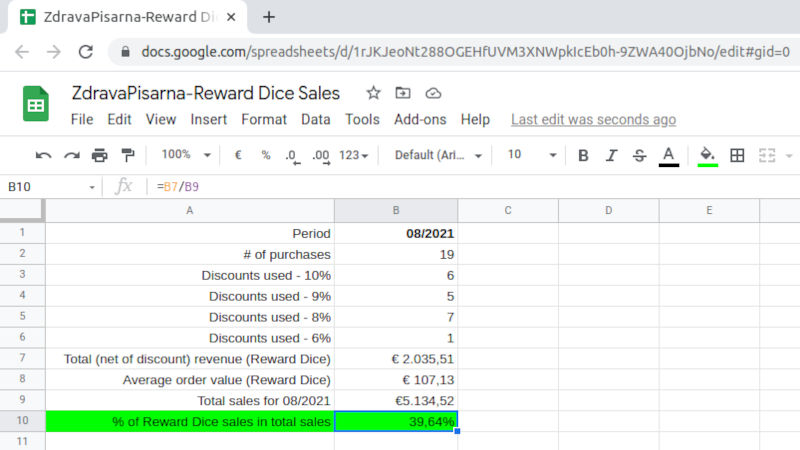This screenshot has width=800, height=450.
Task: Select cell B7 with € 2.035,51
Action: tap(396, 358)
